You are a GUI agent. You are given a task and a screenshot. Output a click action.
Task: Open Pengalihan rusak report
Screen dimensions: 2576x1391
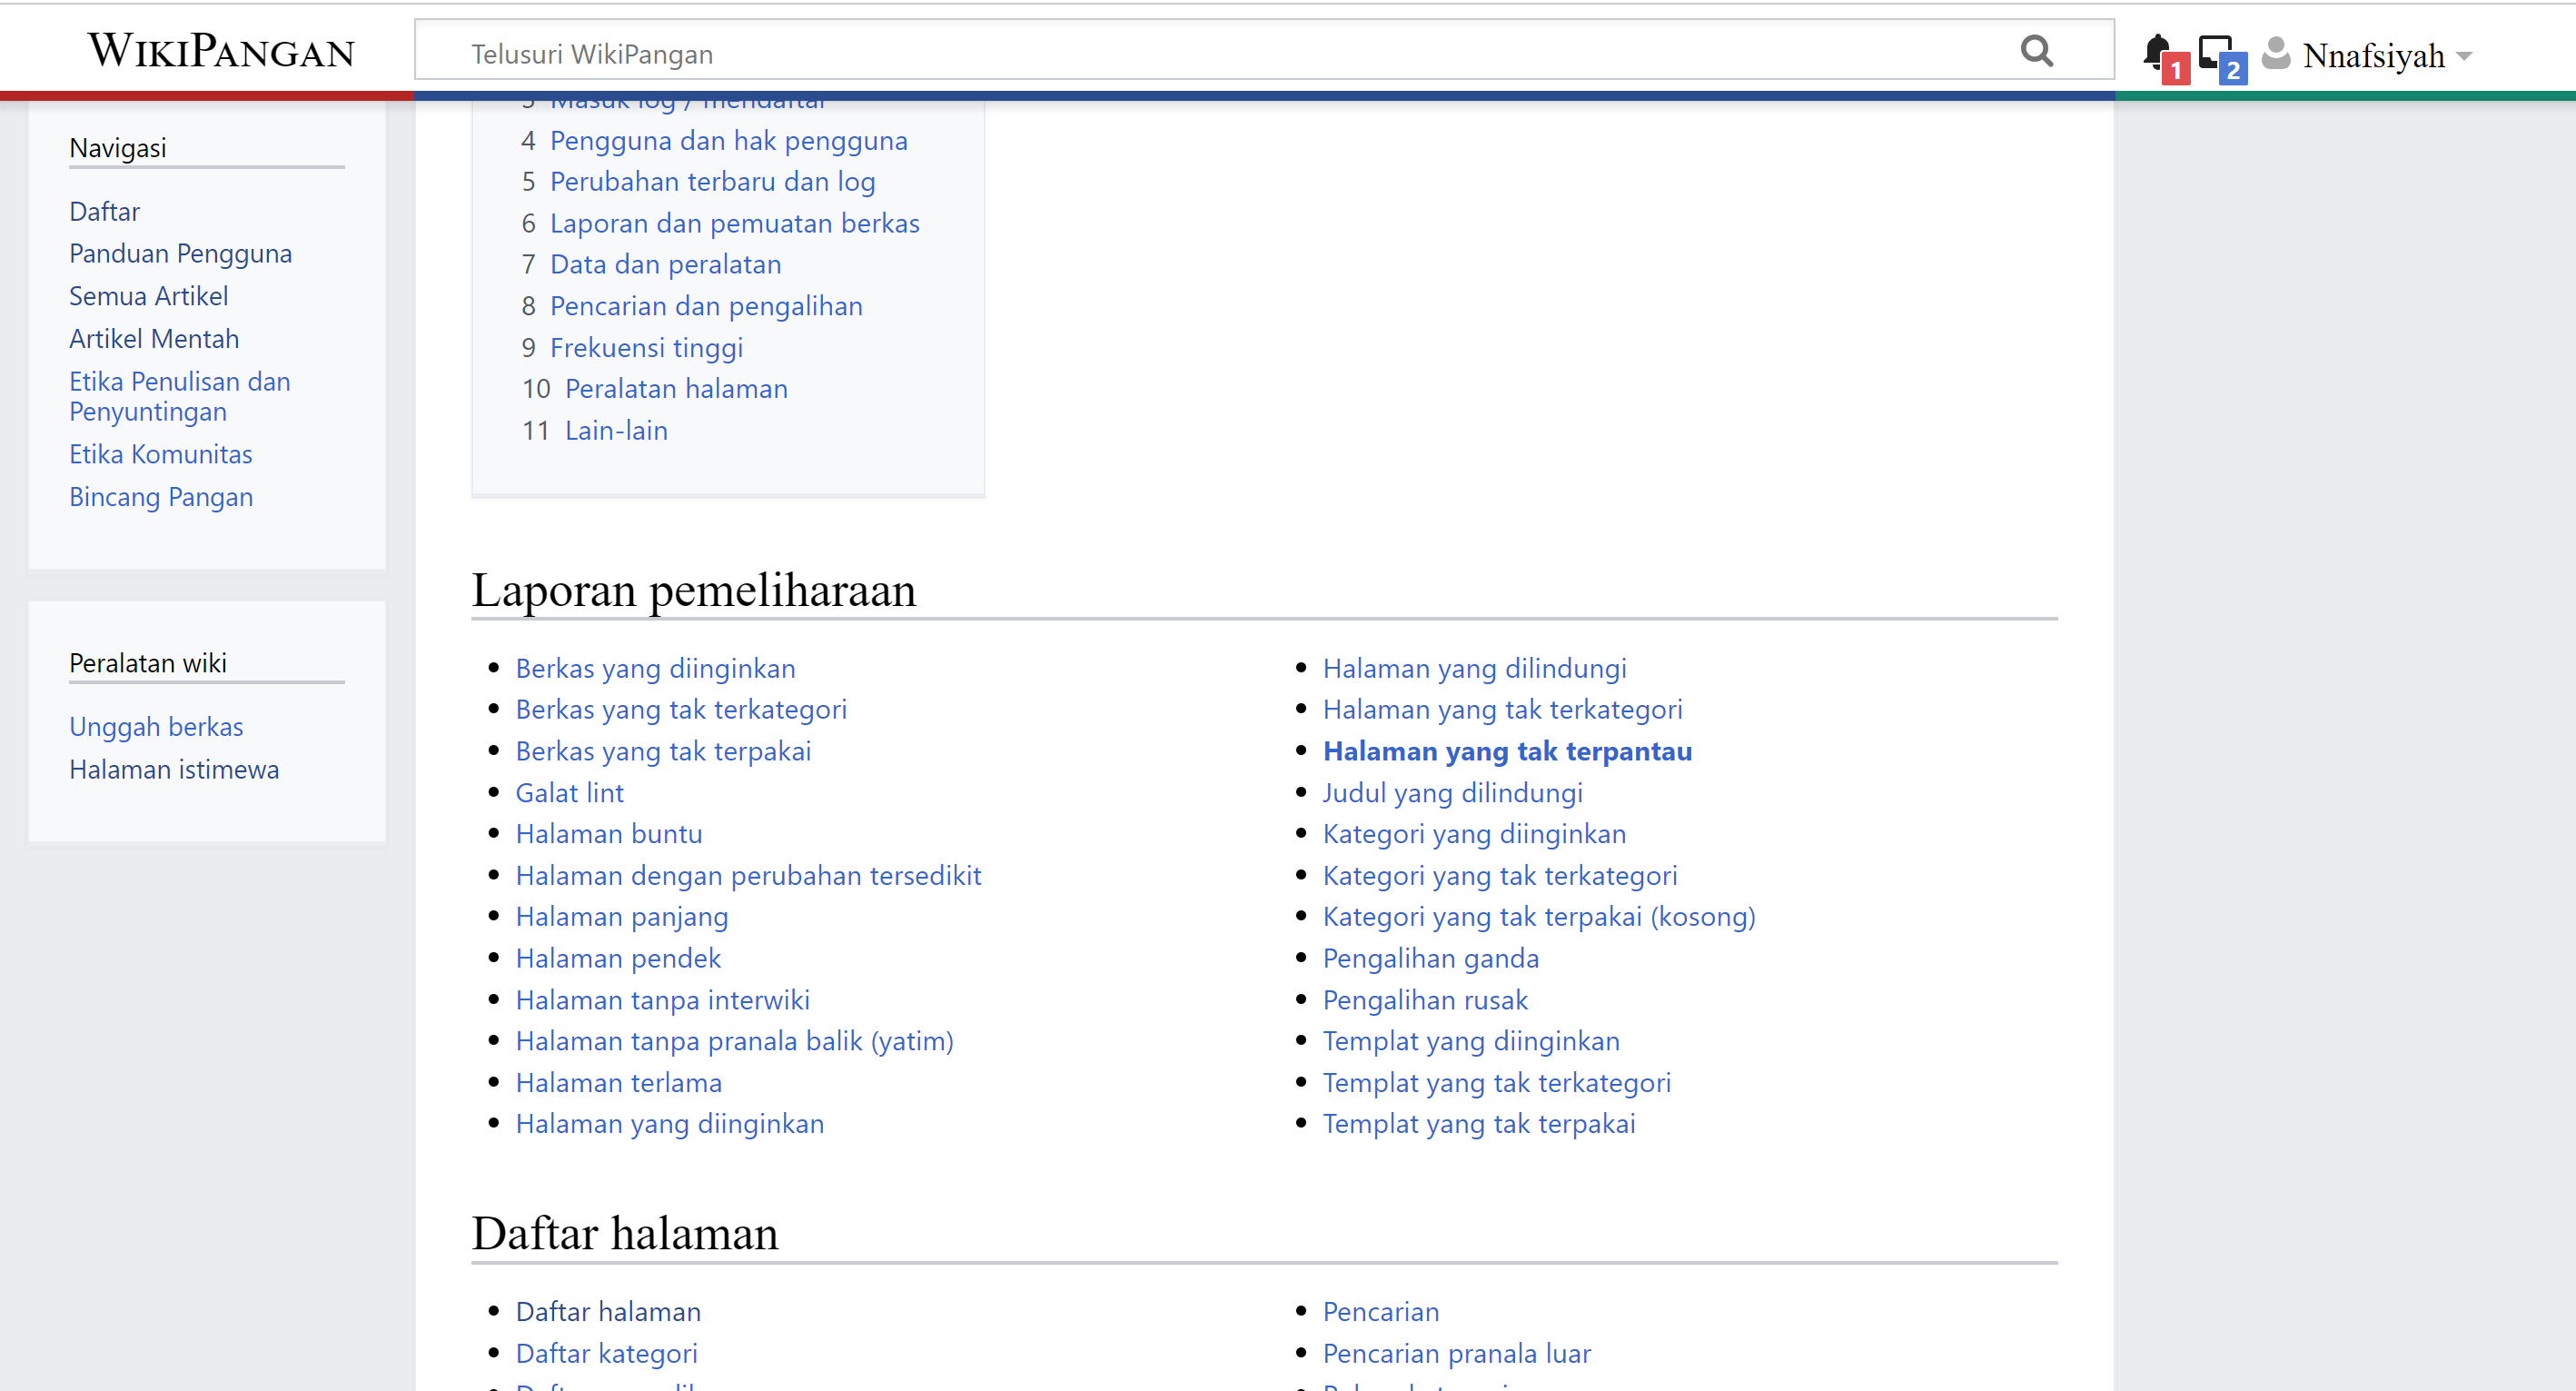point(1425,999)
